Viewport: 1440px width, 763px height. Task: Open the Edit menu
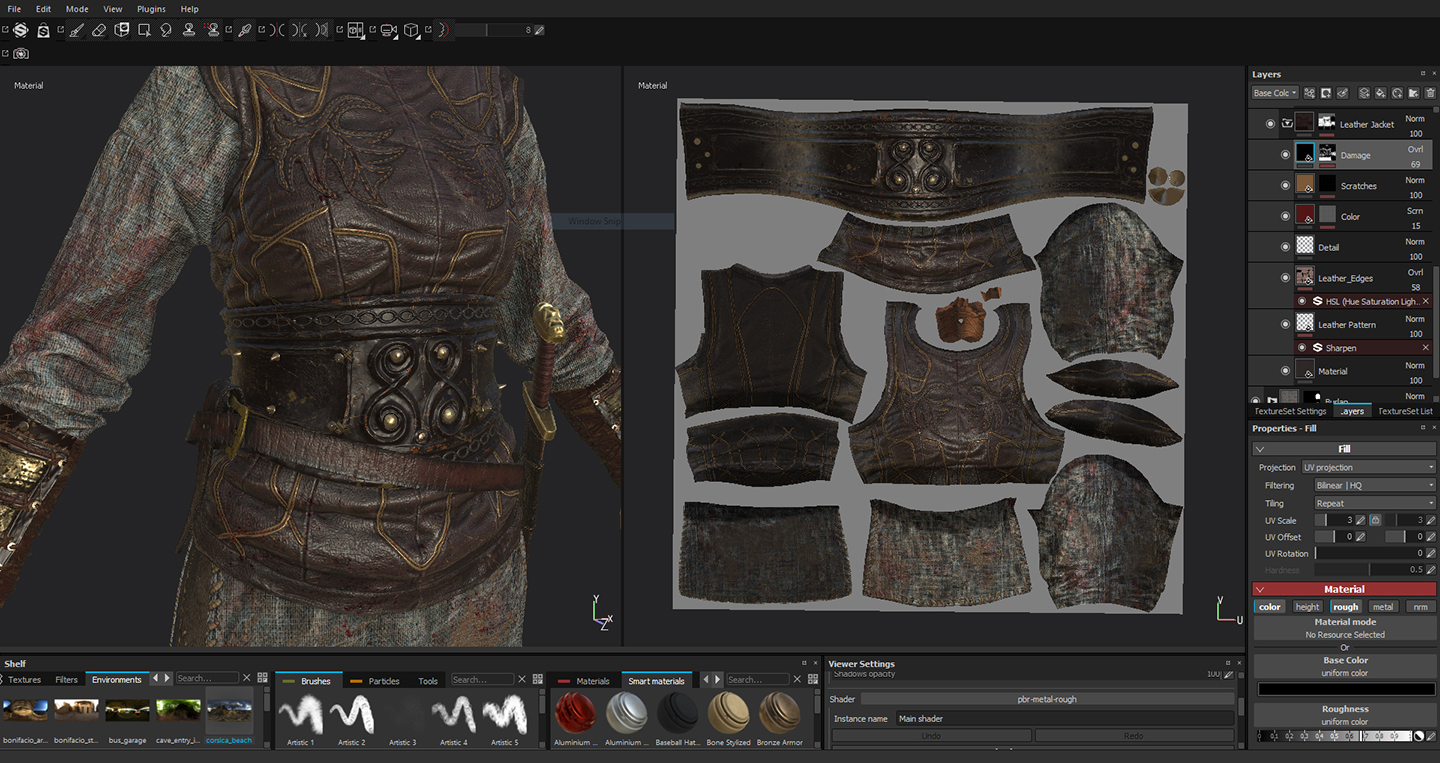(43, 9)
